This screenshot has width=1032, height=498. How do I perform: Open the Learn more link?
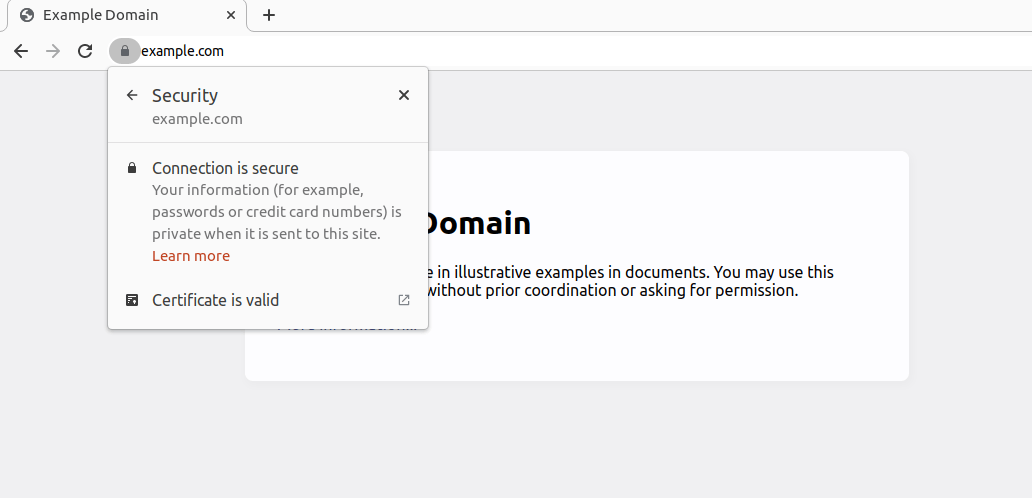click(191, 256)
